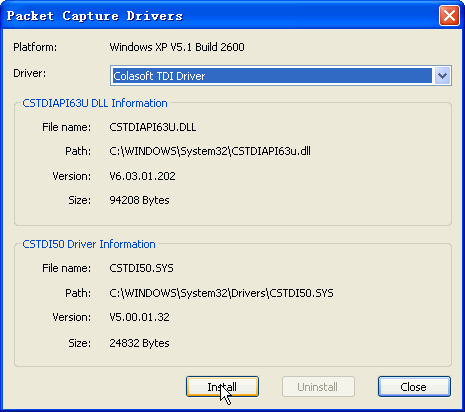This screenshot has width=465, height=412.
Task: Click the CSTDI50.SYS file name value
Action: point(141,268)
